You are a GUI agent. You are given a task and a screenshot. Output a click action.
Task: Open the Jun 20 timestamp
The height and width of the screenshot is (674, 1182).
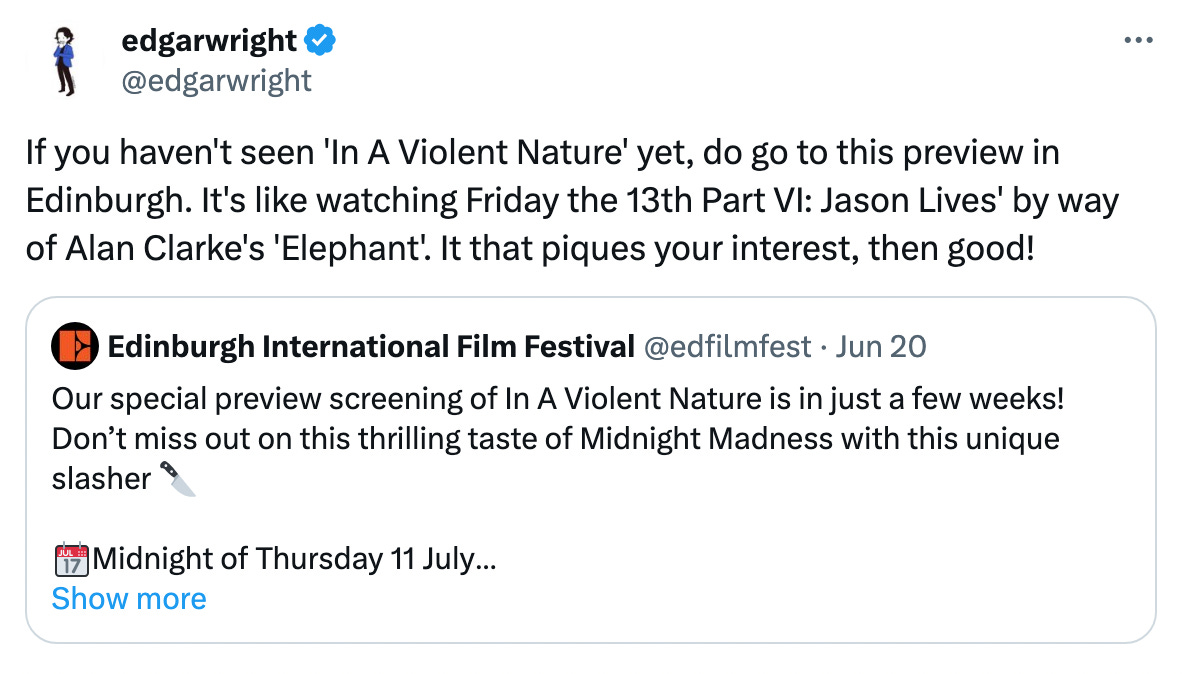point(880,347)
